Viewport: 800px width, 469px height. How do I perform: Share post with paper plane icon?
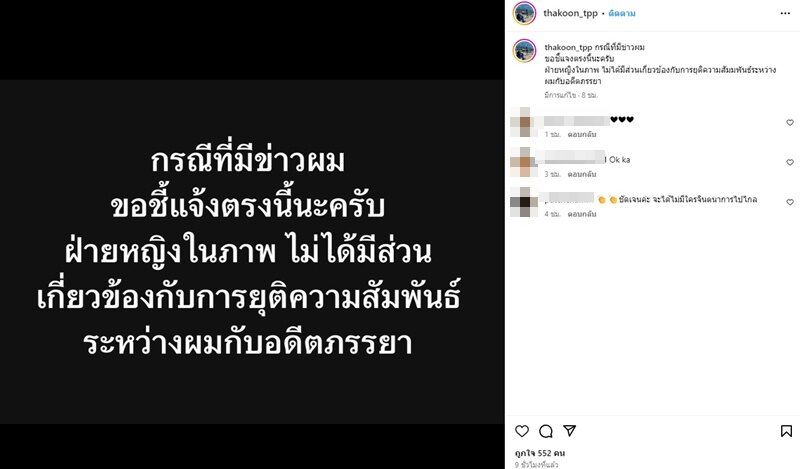coord(569,431)
